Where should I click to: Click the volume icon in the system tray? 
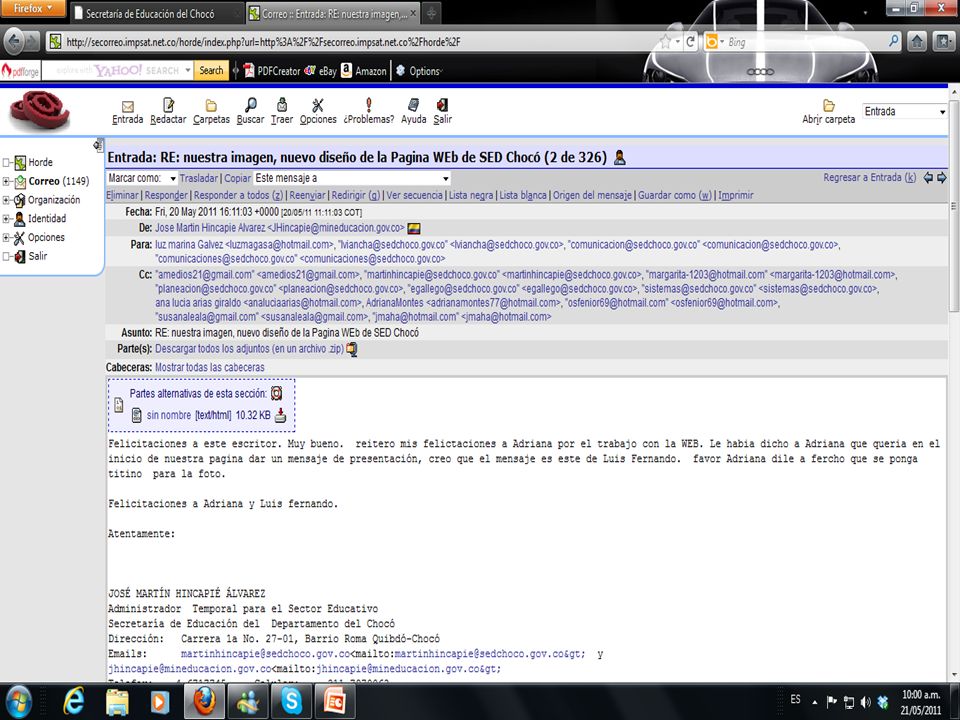[865, 702]
